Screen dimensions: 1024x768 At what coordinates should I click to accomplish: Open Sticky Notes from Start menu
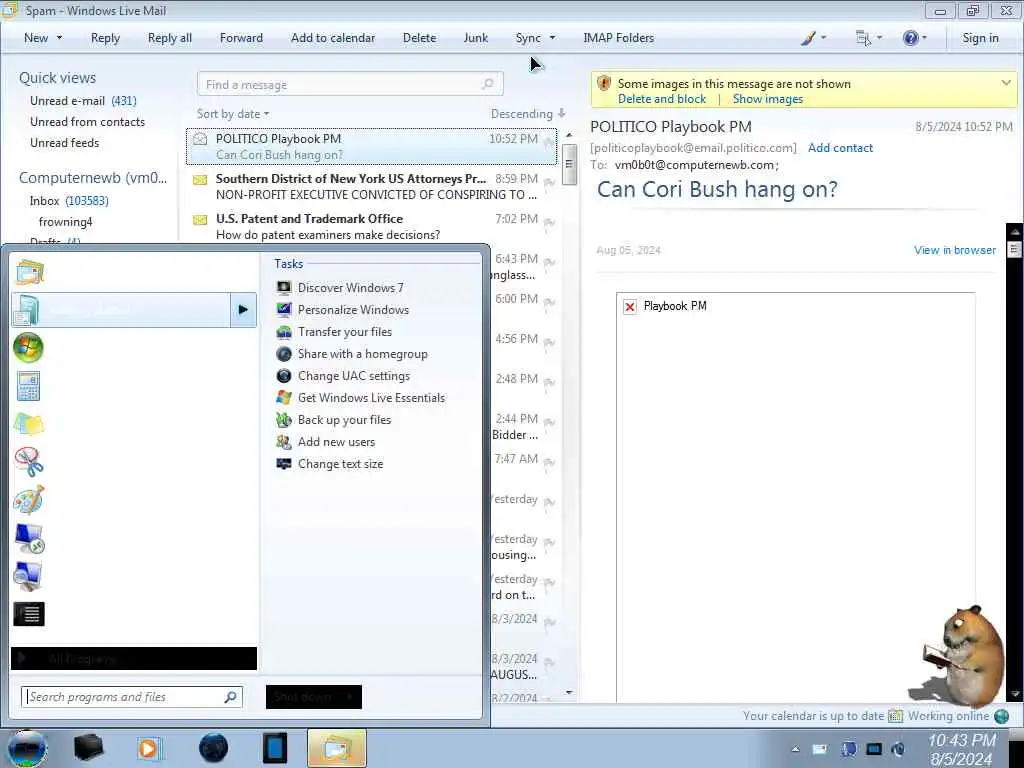point(28,424)
